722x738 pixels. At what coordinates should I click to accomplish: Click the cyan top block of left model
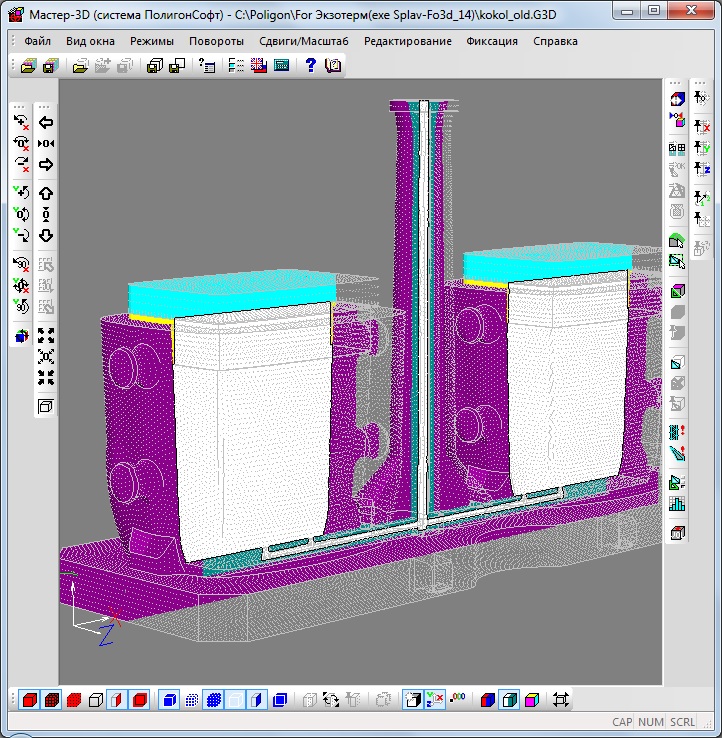coord(230,294)
